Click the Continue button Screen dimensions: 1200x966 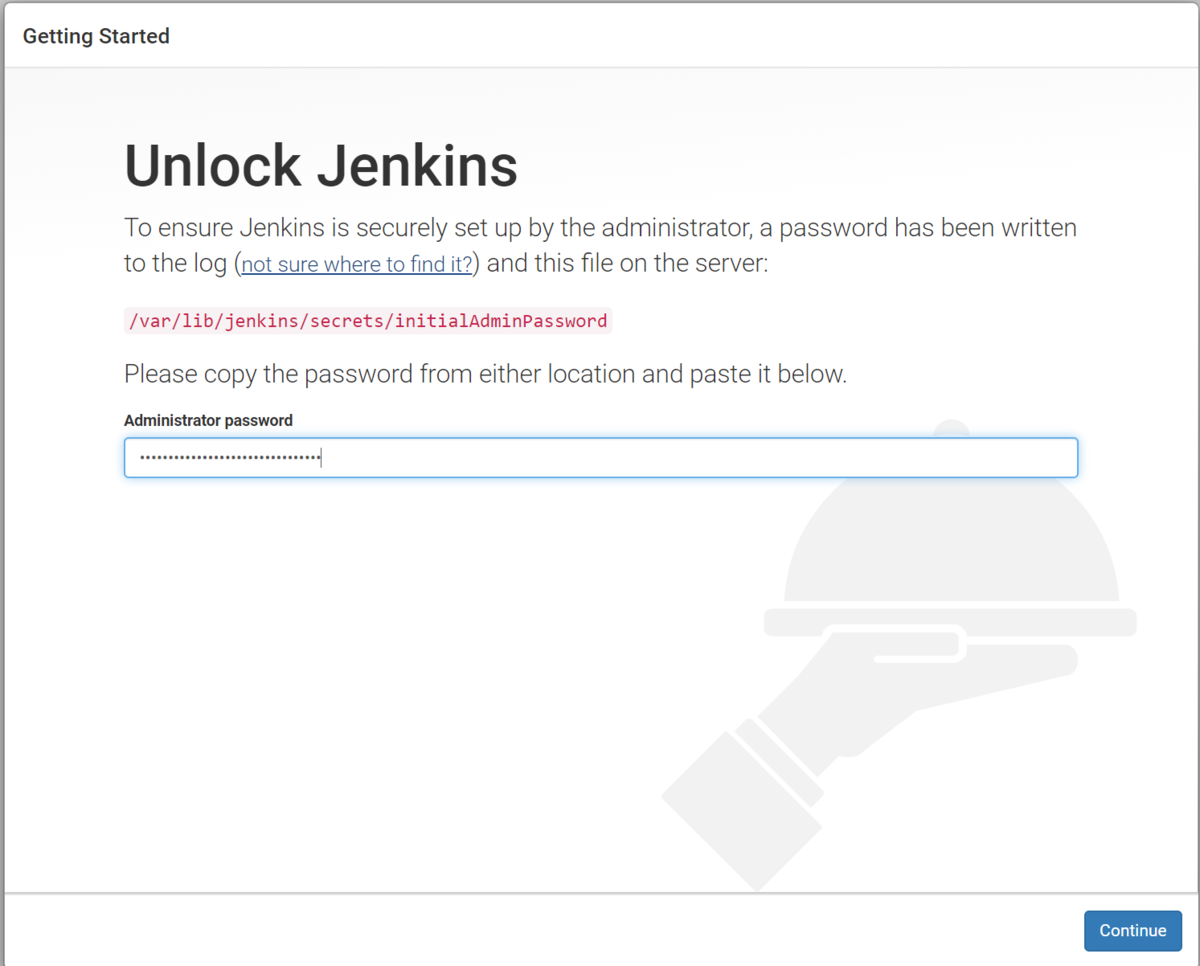(1132, 930)
